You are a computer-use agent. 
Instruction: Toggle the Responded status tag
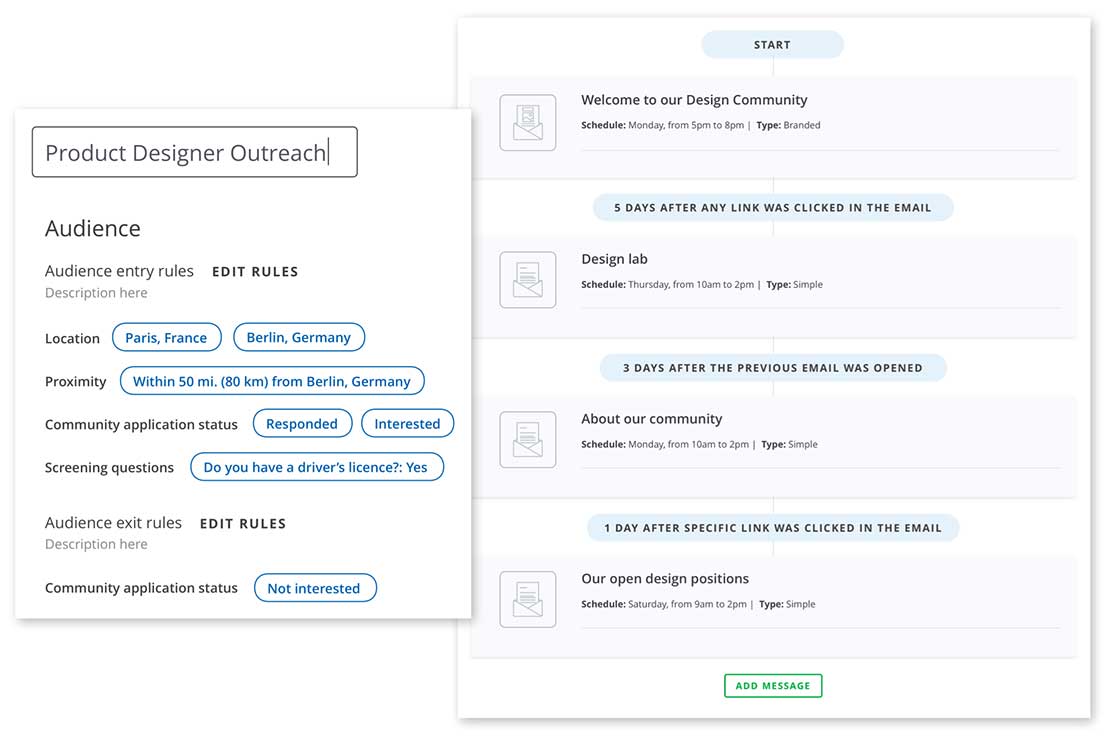click(x=301, y=424)
